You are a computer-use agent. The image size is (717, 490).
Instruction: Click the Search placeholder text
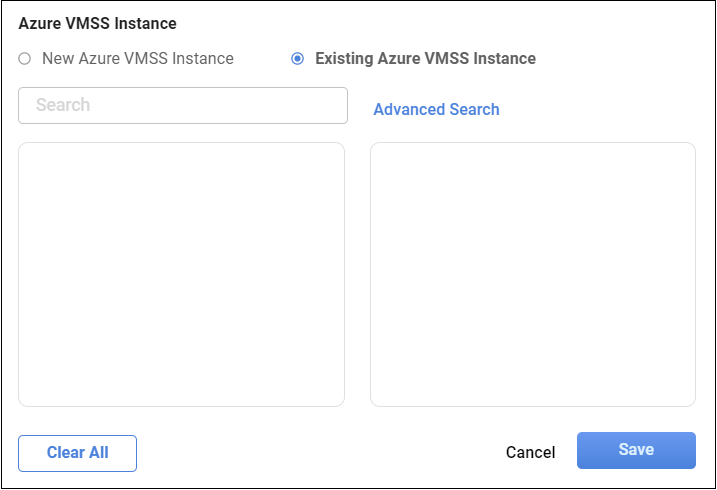[63, 105]
